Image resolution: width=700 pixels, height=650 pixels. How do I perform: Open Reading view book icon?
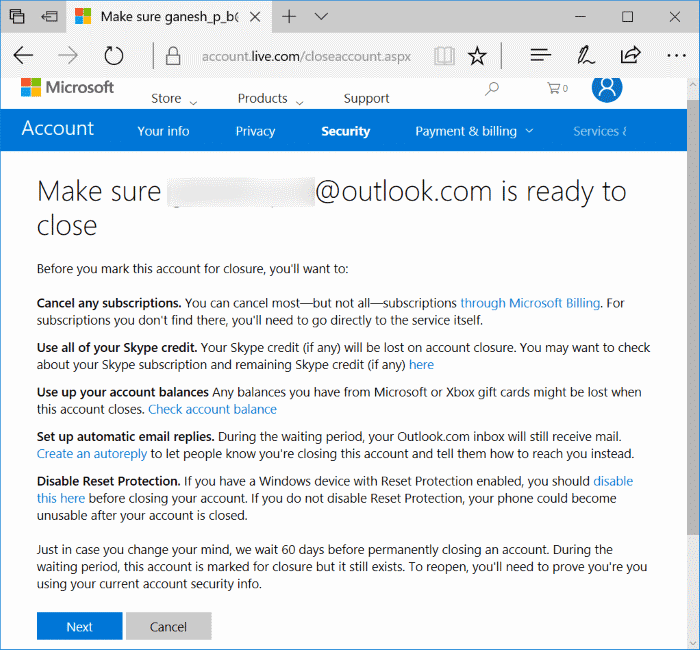pyautogui.click(x=444, y=56)
